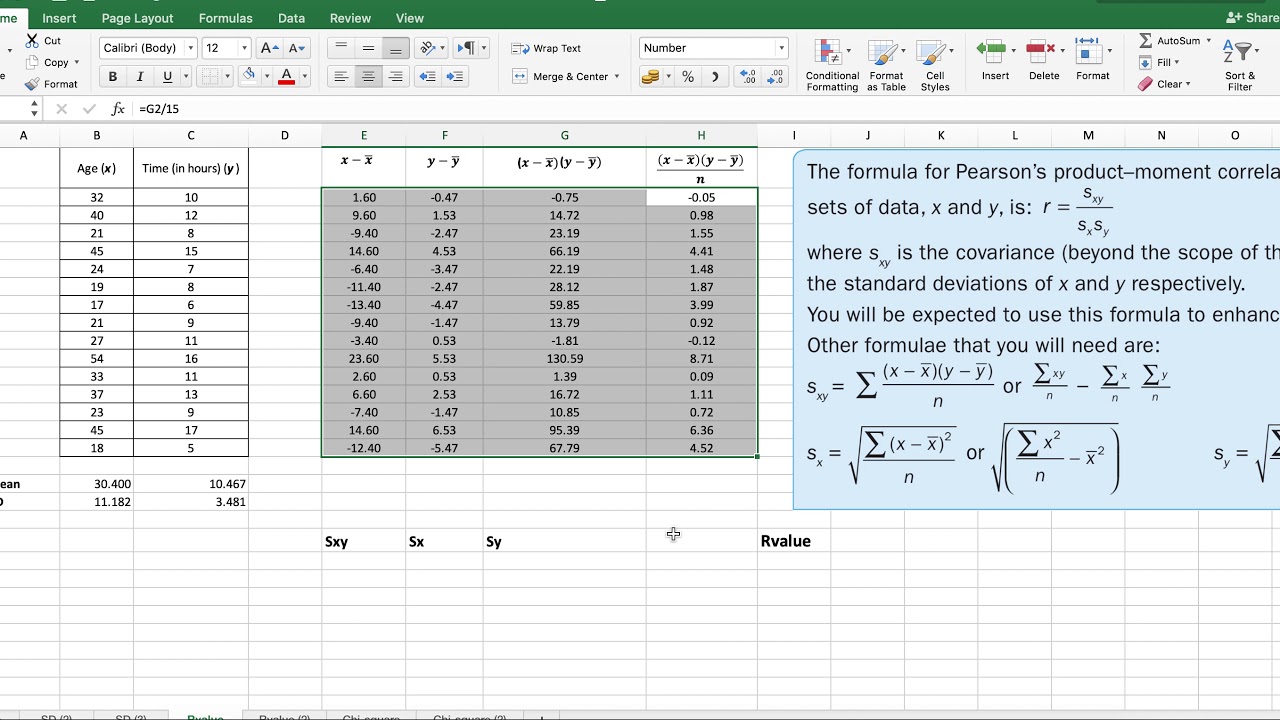
Task: Apply comma style format
Action: 714,77
